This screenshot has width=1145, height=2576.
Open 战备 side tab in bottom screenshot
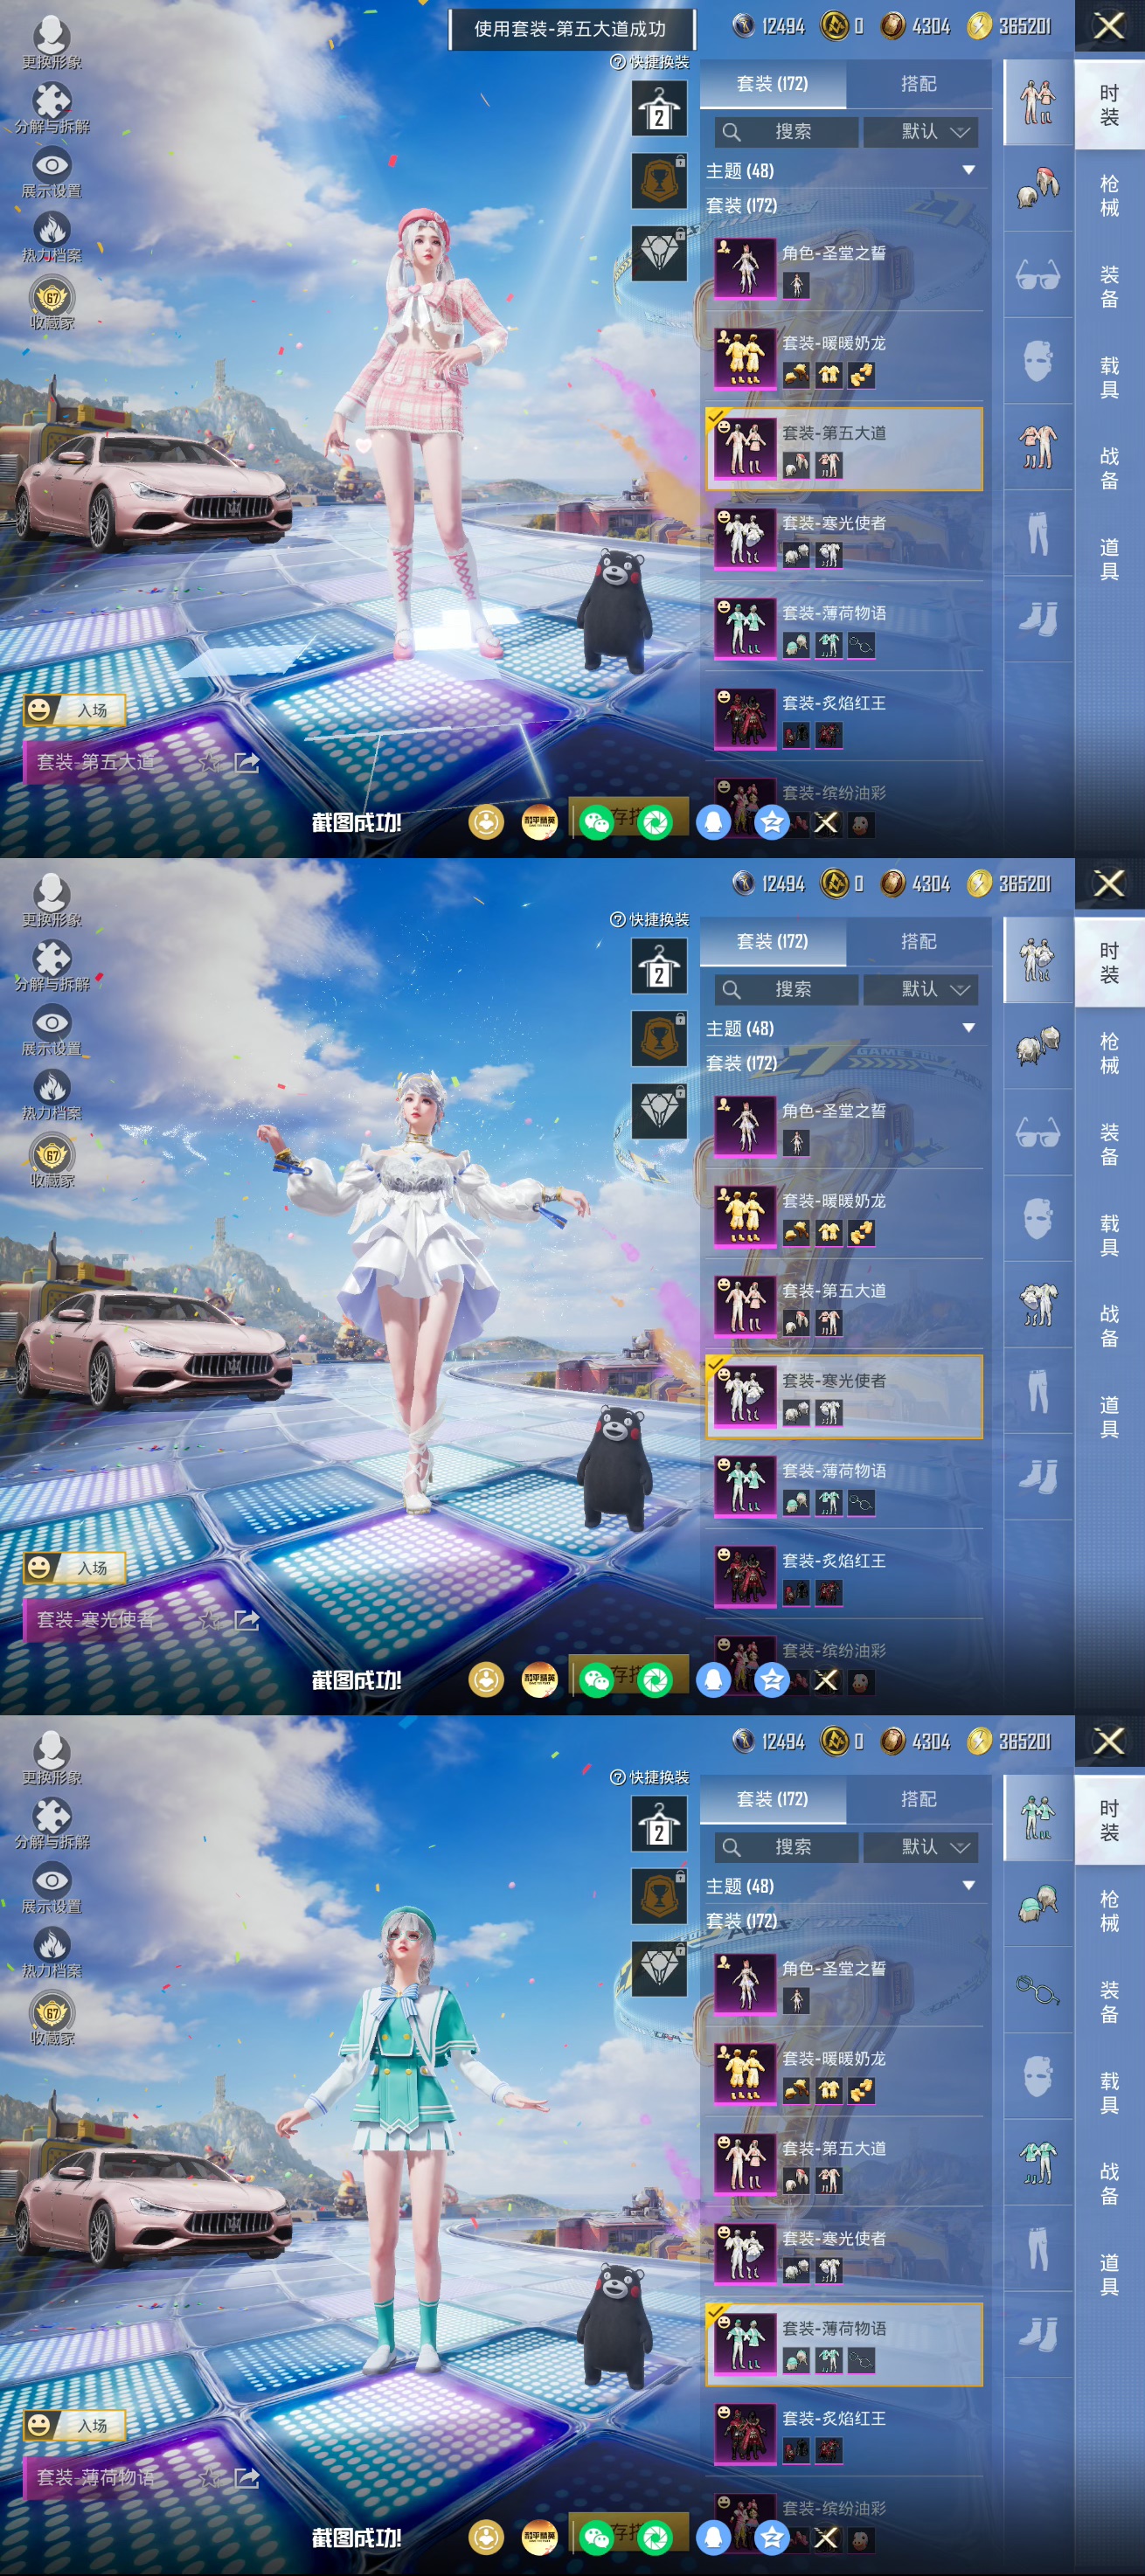click(x=1109, y=2184)
